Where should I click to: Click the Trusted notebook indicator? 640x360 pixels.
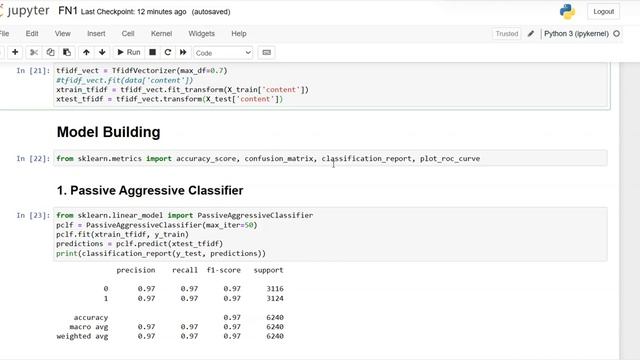pos(507,33)
